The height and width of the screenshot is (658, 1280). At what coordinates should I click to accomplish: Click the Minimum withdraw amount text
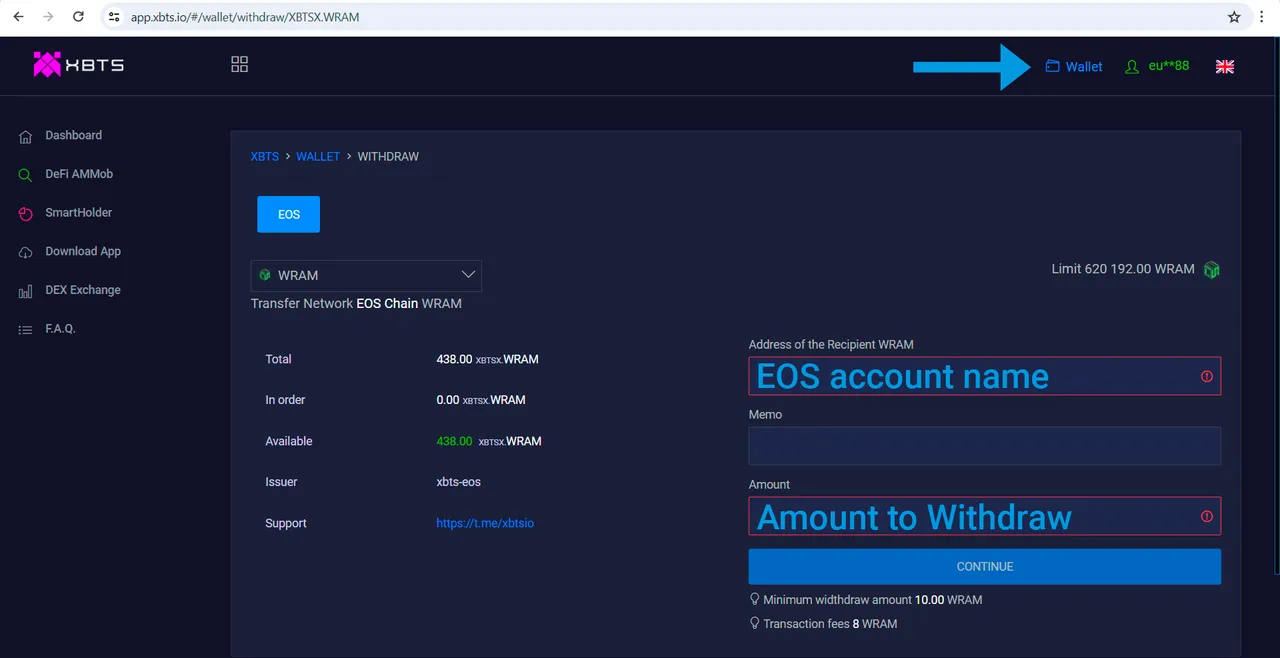pyautogui.click(x=872, y=600)
